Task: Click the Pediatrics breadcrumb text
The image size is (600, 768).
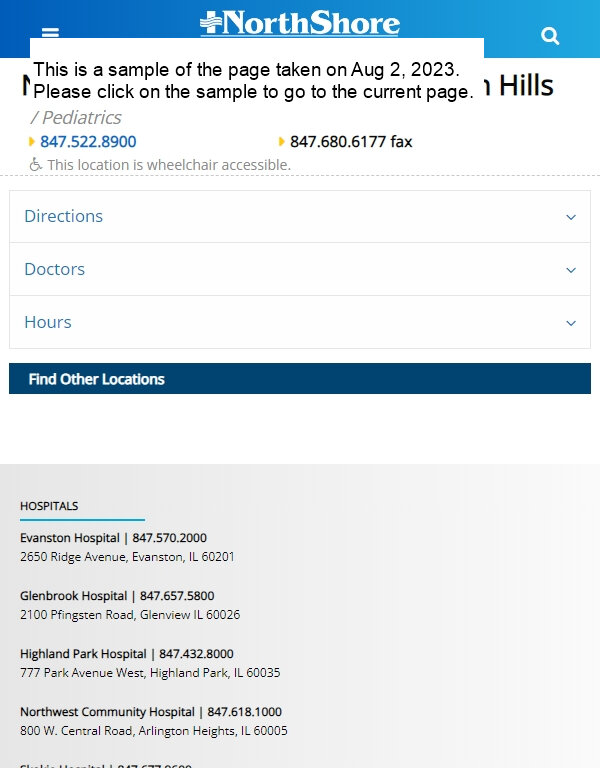Action: pos(76,118)
